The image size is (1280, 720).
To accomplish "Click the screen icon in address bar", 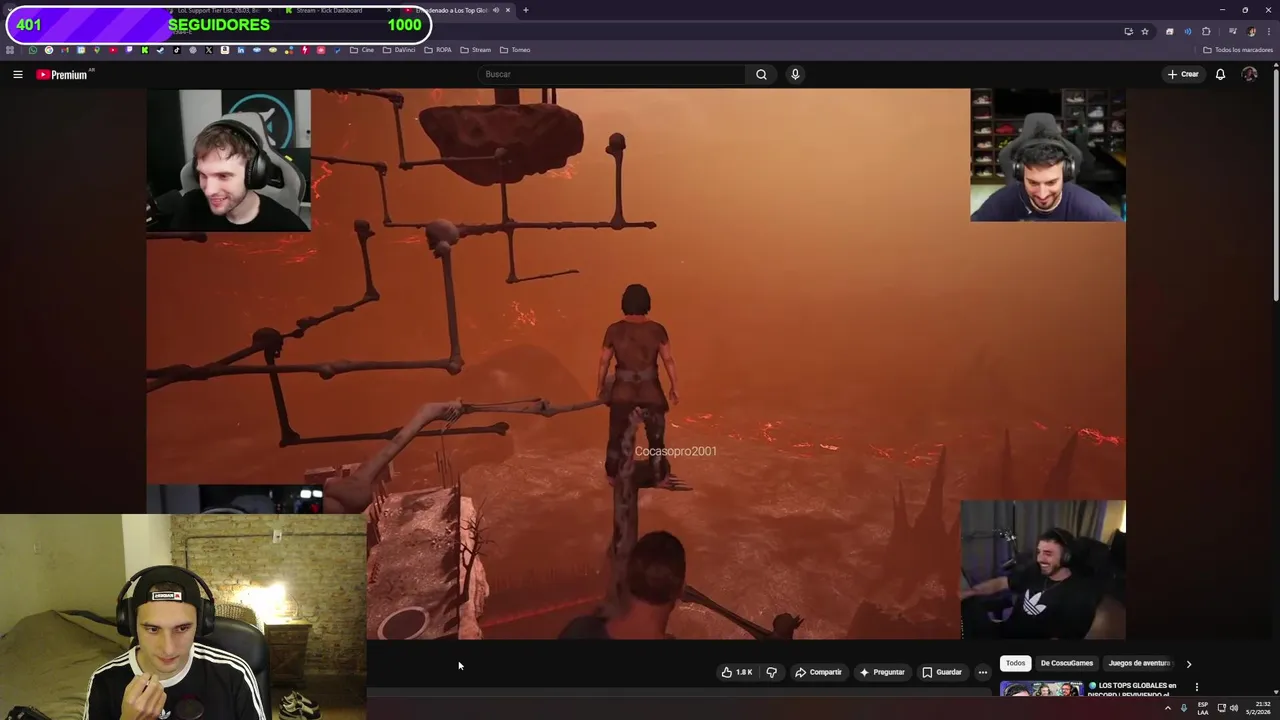I will click(1129, 31).
